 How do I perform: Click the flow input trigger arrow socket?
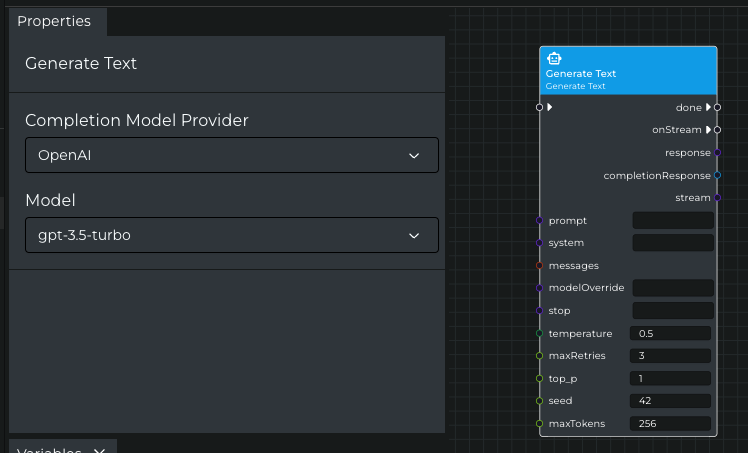(540, 107)
